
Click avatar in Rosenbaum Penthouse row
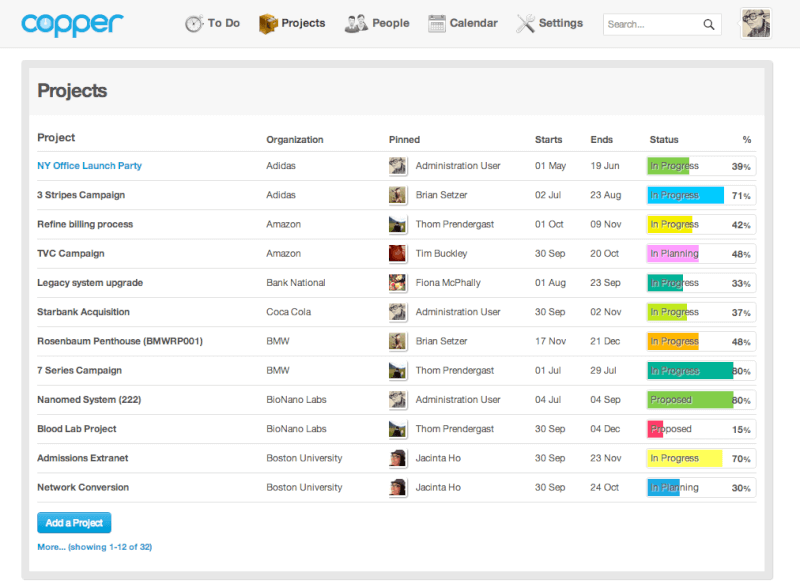[x=397, y=341]
